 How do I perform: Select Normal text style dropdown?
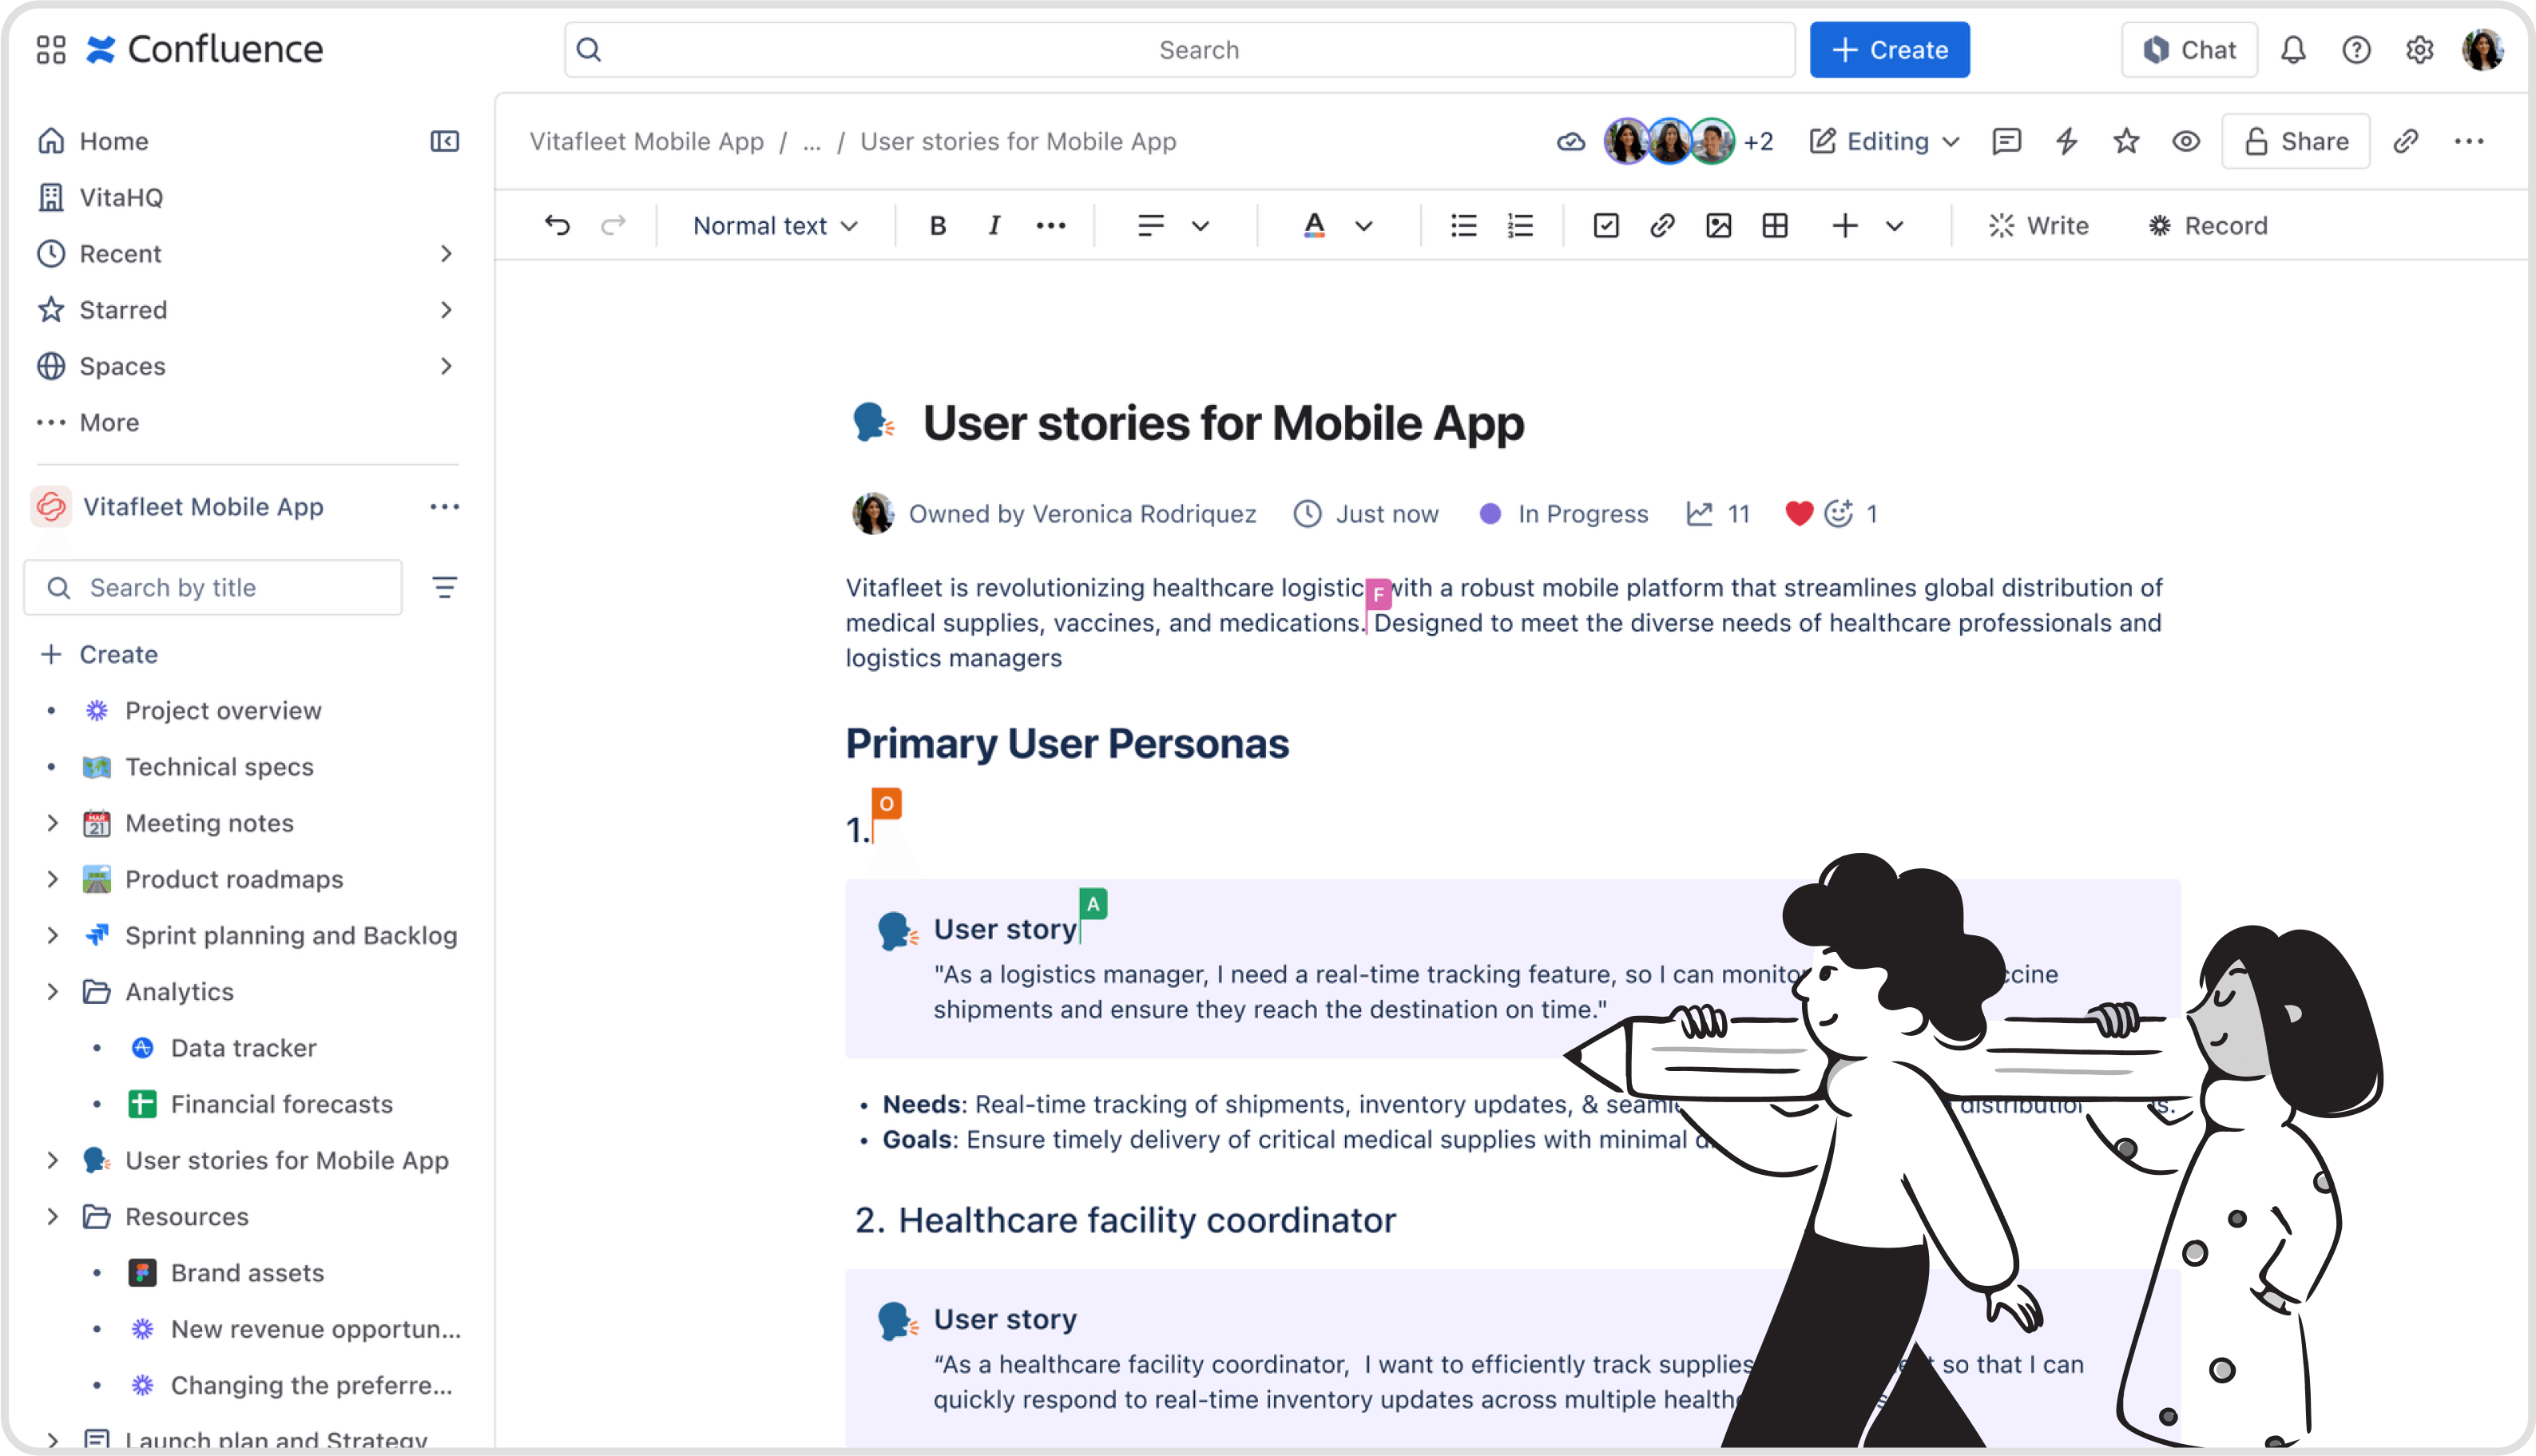(x=775, y=223)
